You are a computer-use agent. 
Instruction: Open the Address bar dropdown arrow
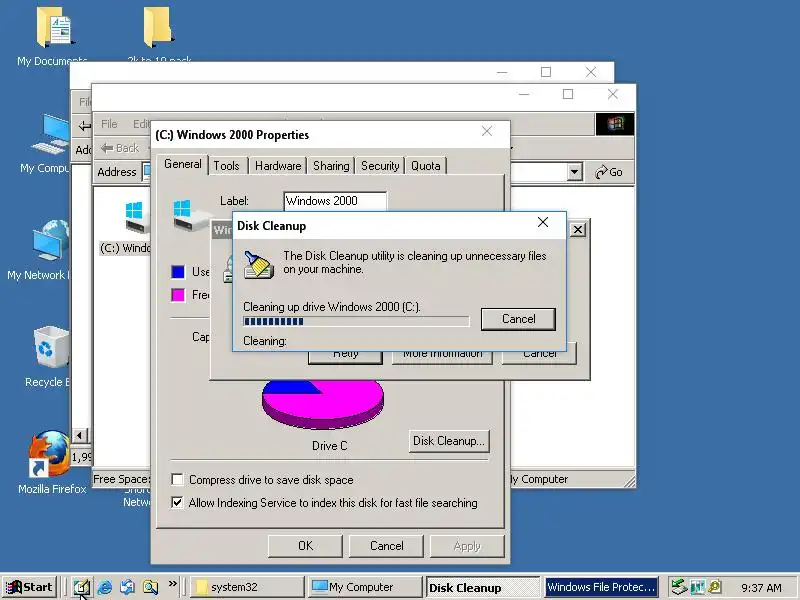coord(574,172)
